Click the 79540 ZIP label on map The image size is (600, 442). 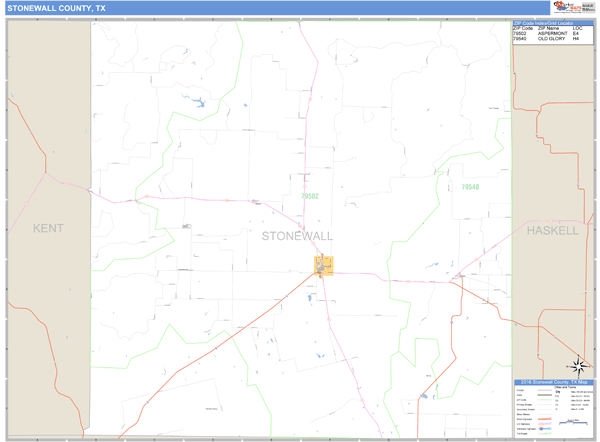pyautogui.click(x=470, y=187)
